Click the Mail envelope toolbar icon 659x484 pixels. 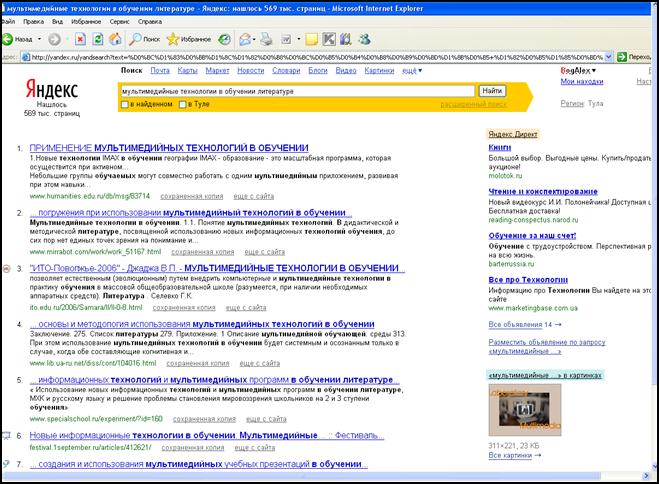click(x=245, y=39)
